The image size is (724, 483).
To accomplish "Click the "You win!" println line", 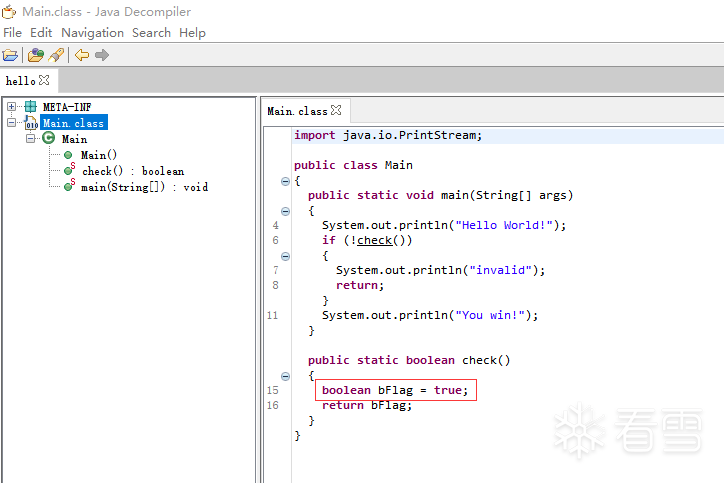I will click(430, 315).
